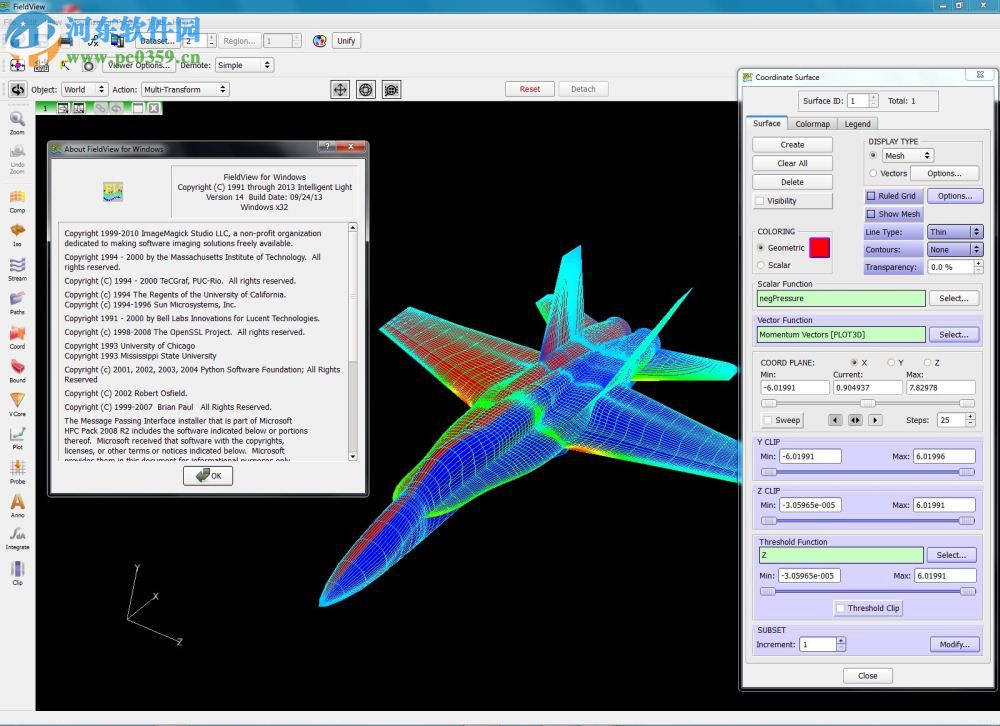Click the Current coord value field 0.904937
The image size is (1000, 726).
(868, 388)
